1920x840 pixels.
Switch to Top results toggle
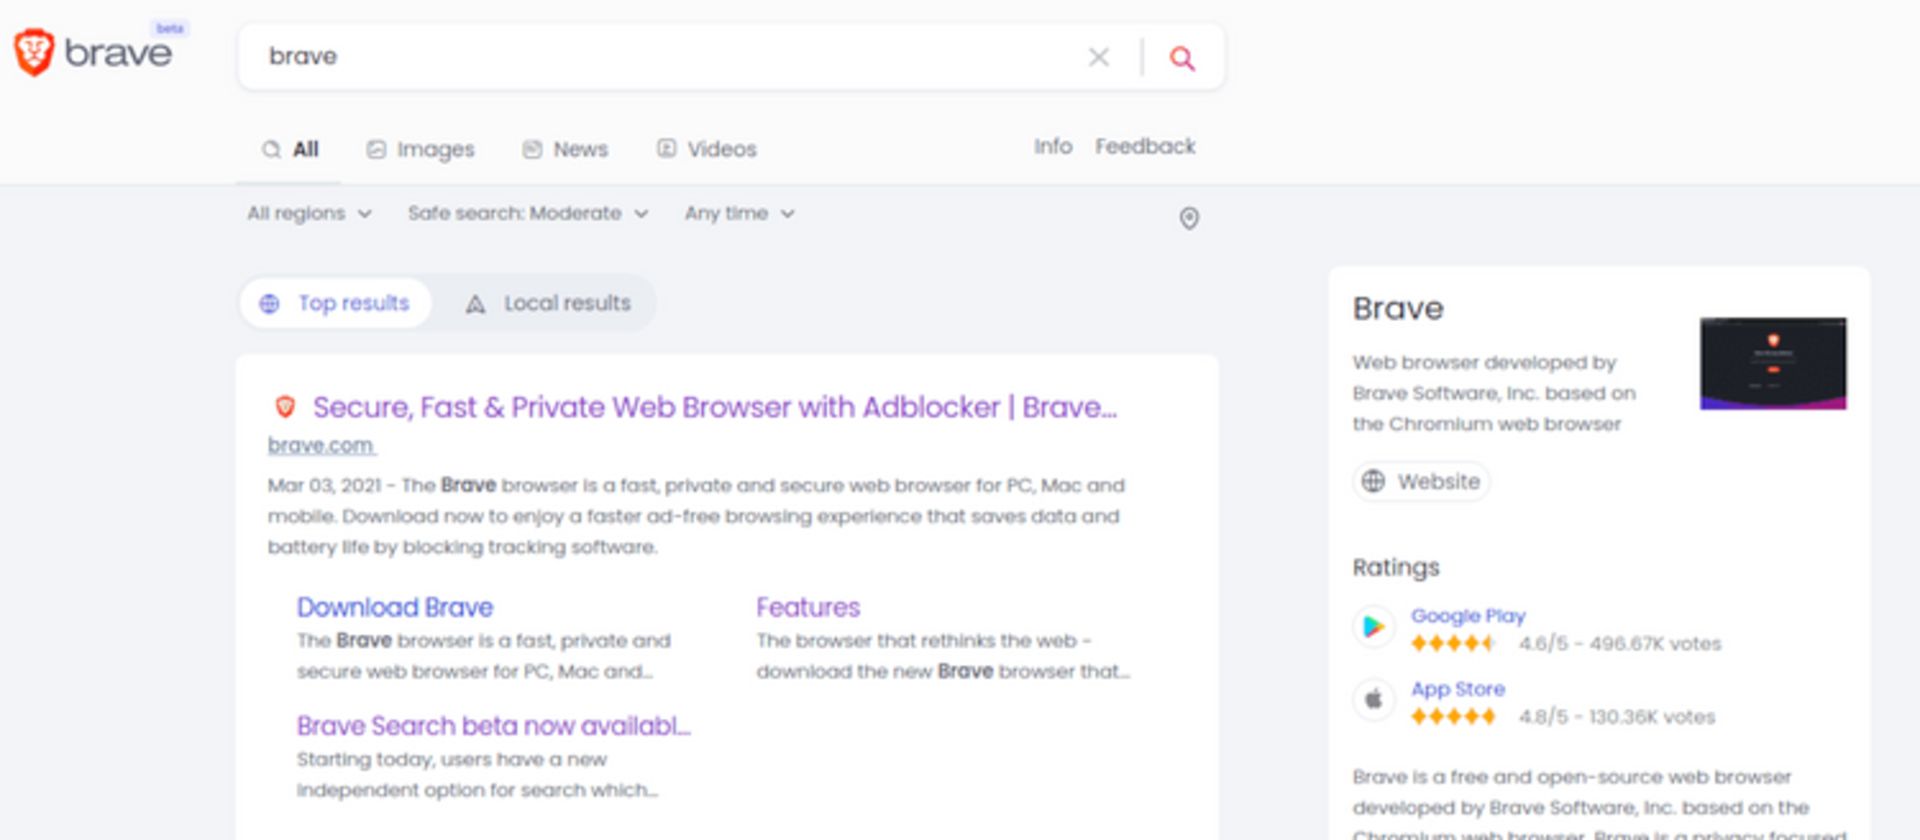point(335,303)
